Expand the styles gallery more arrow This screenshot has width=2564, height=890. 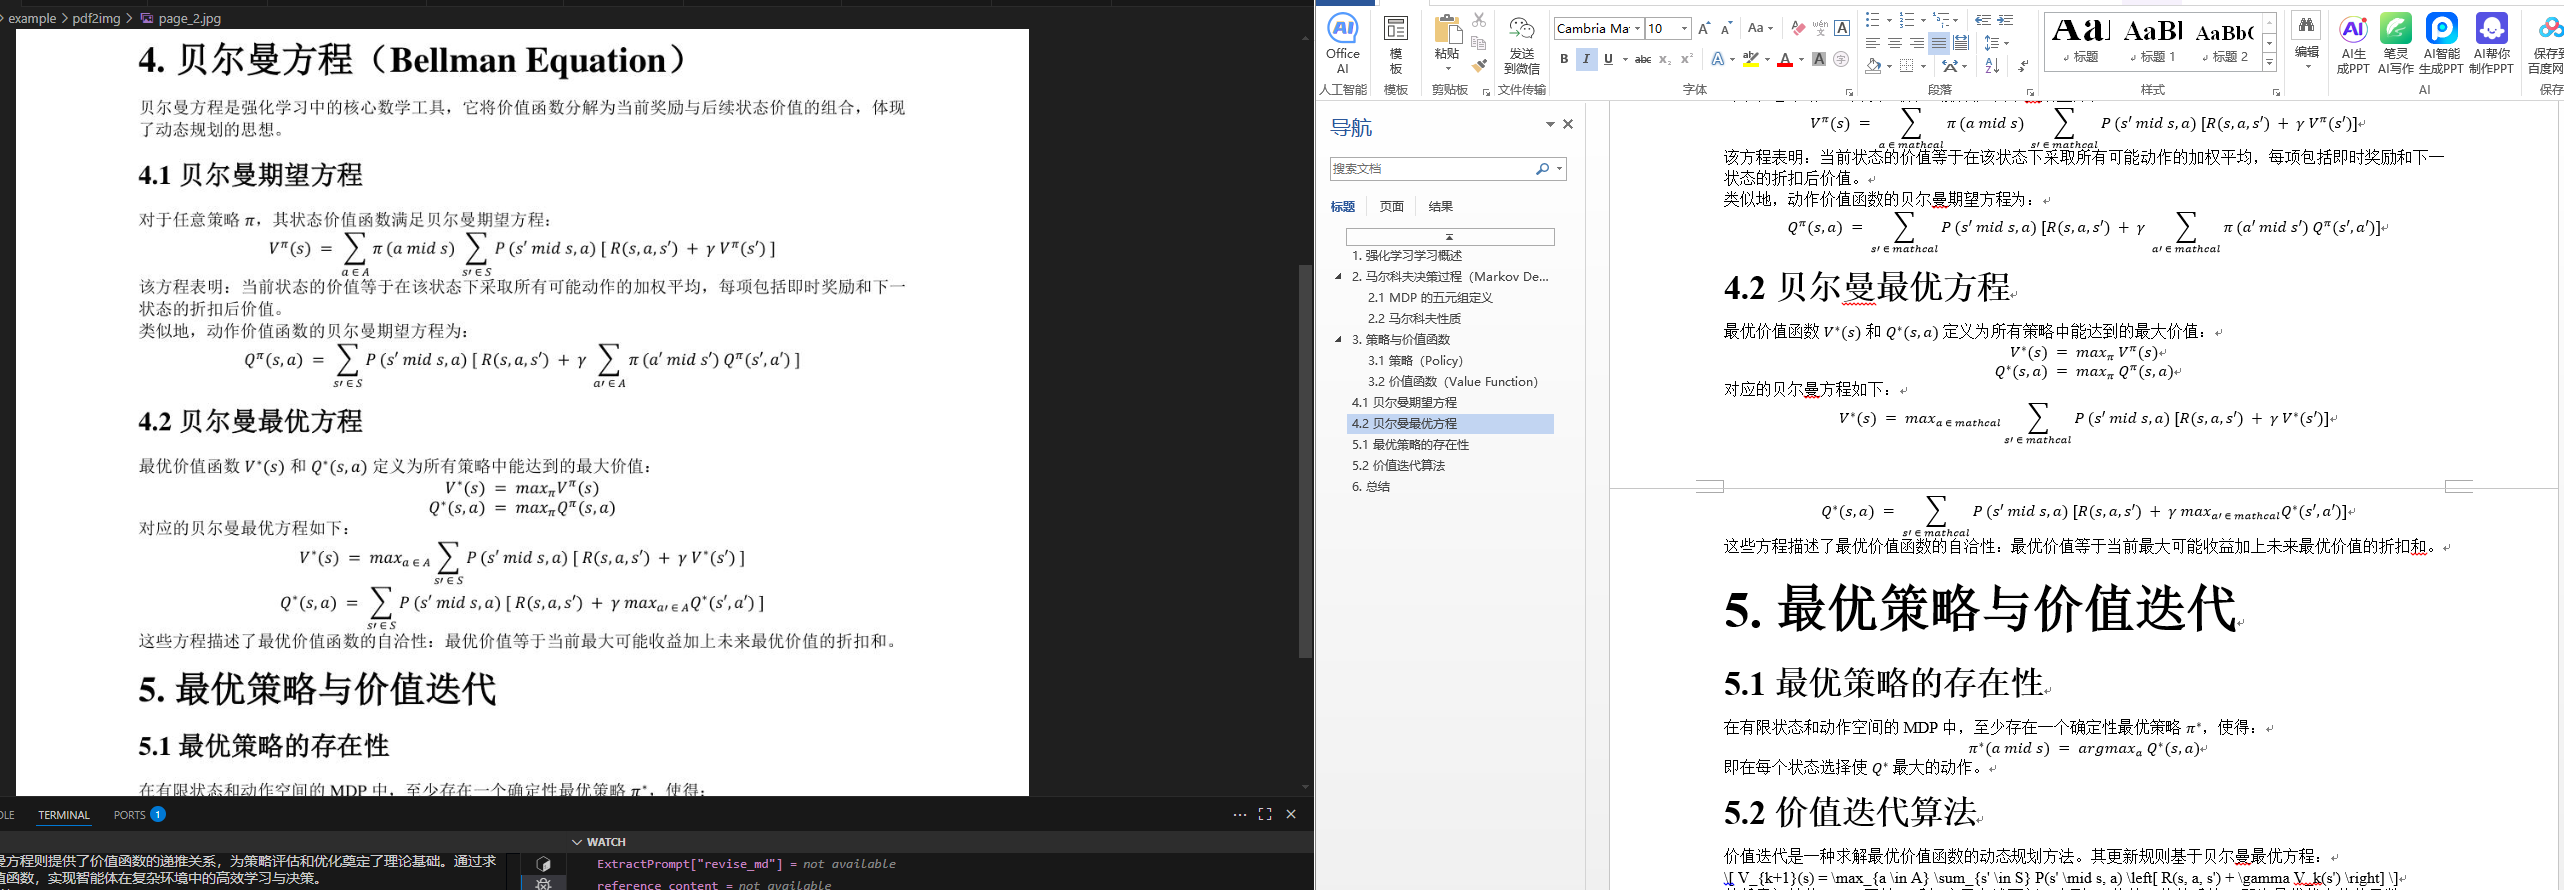coord(2270,63)
